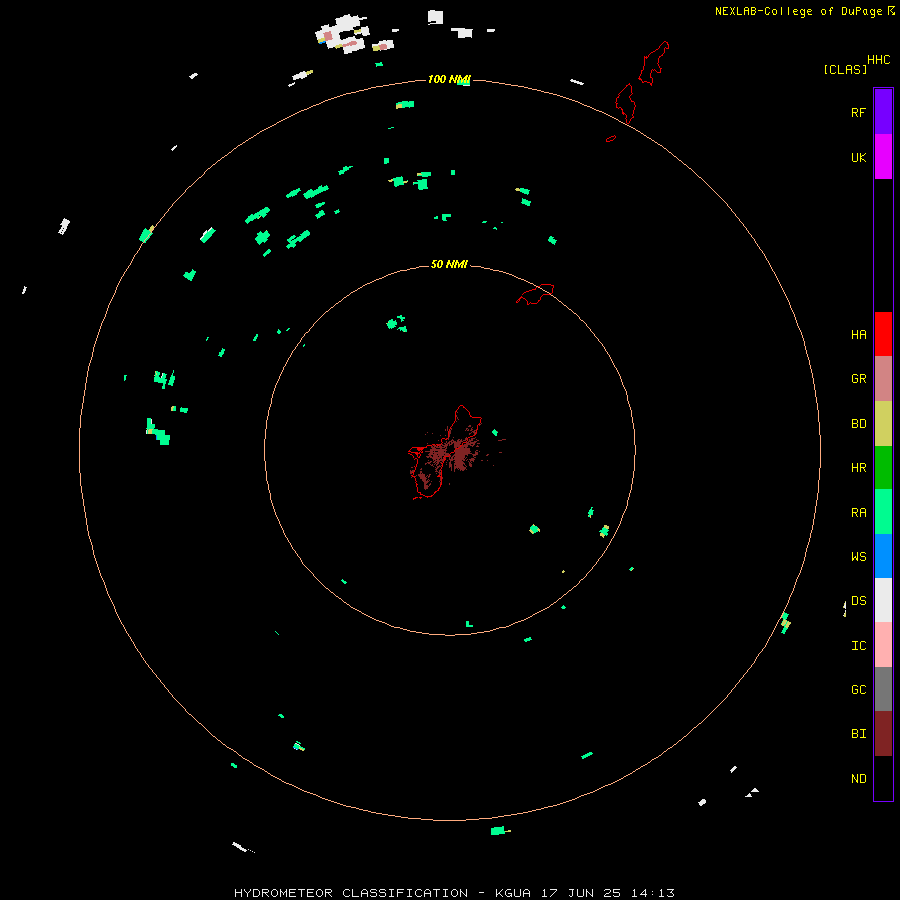This screenshot has width=900, height=900.
Task: Click the DS legend label
Action: click(x=858, y=600)
